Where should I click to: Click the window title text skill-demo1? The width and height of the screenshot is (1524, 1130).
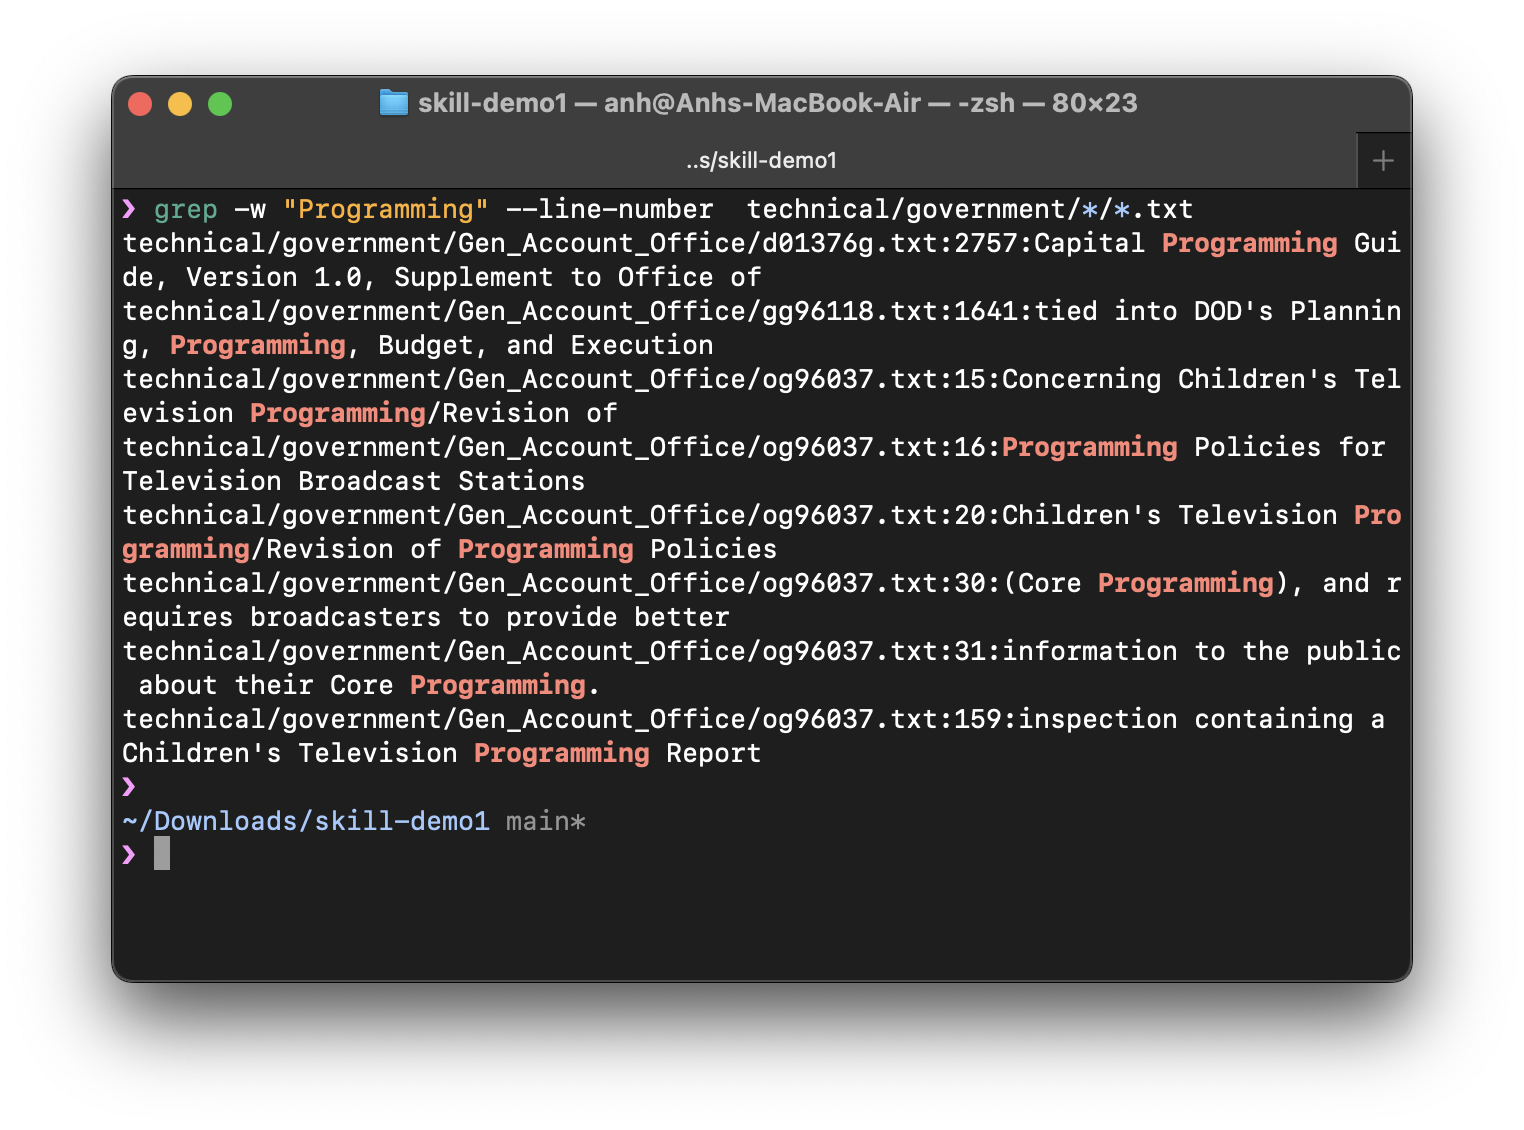[x=493, y=103]
